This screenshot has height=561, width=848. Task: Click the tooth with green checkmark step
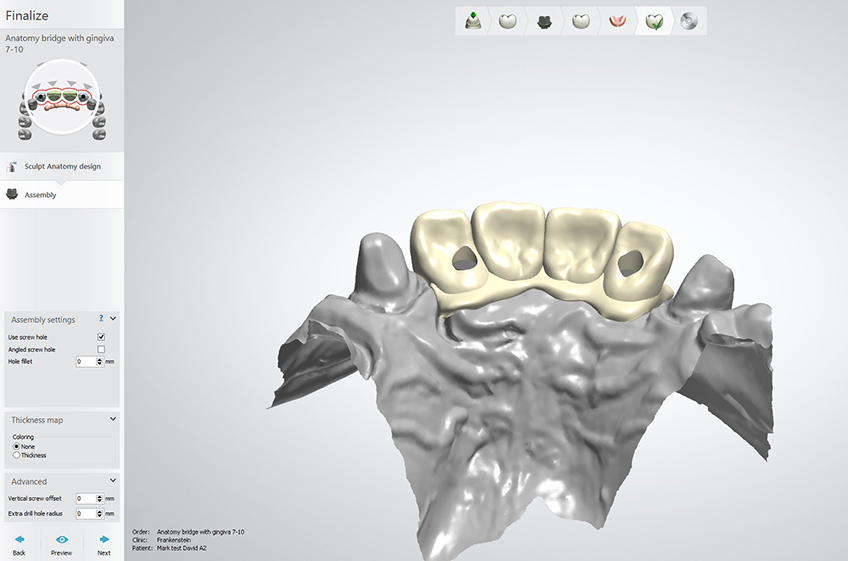pos(653,21)
